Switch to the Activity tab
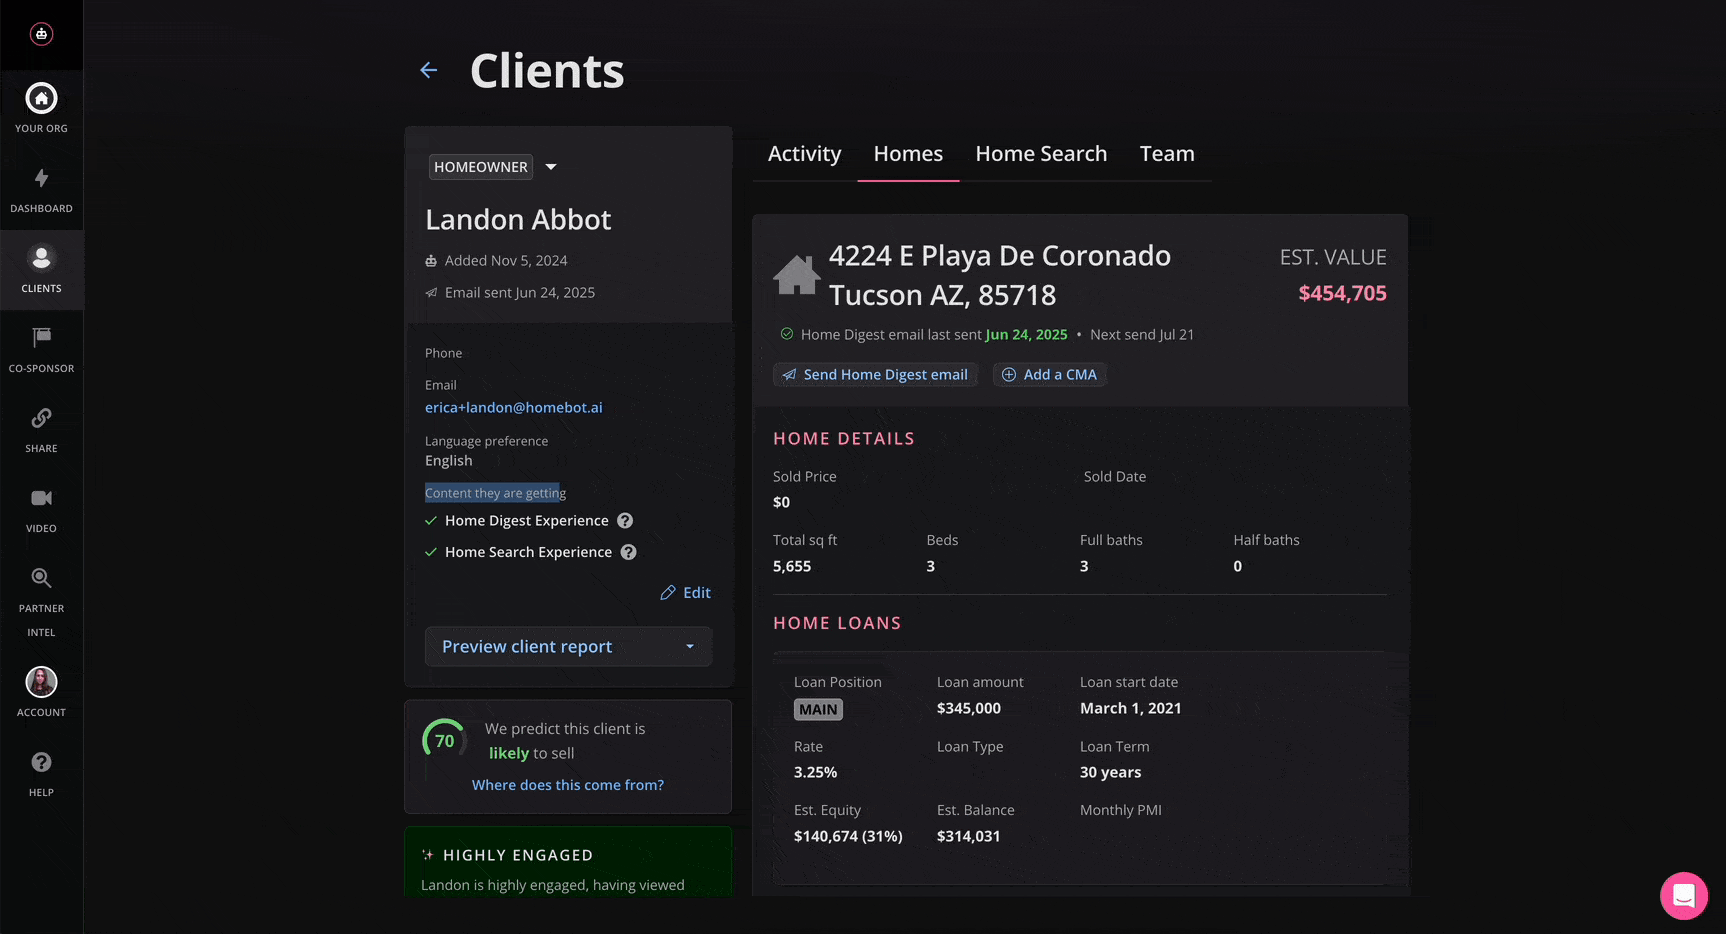 (804, 154)
